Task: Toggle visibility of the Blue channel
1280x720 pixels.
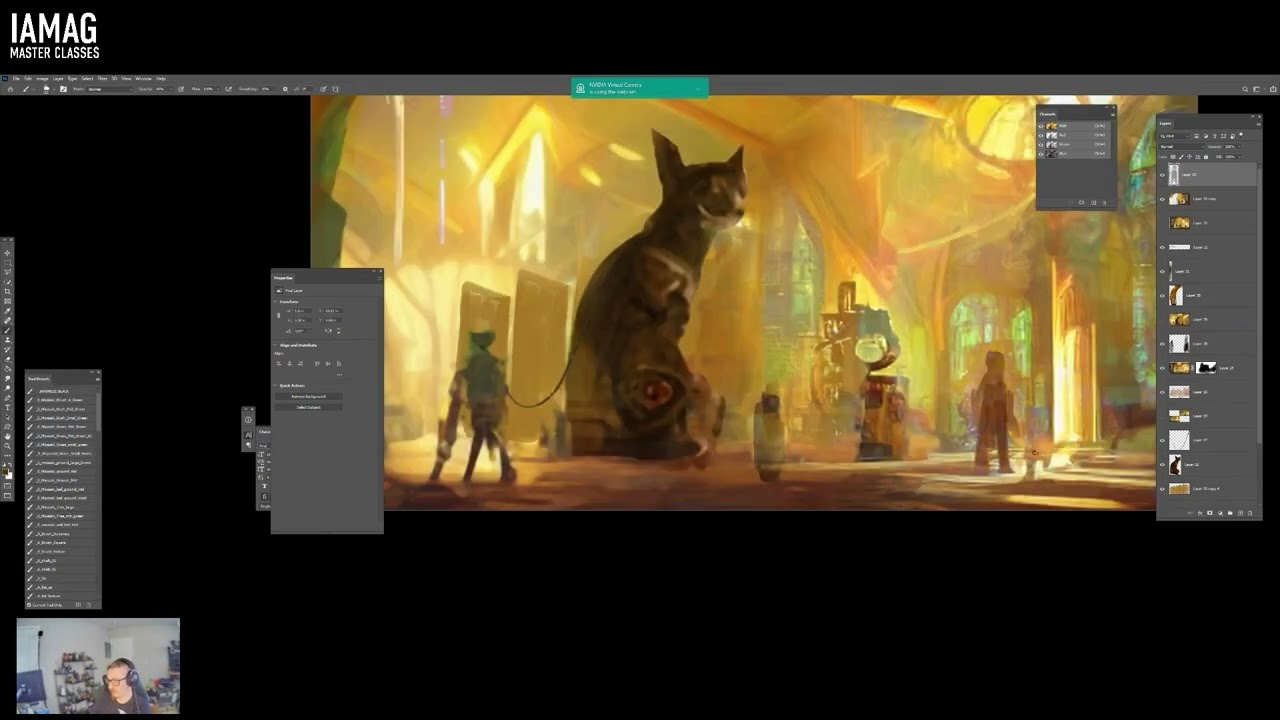Action: (1041, 154)
